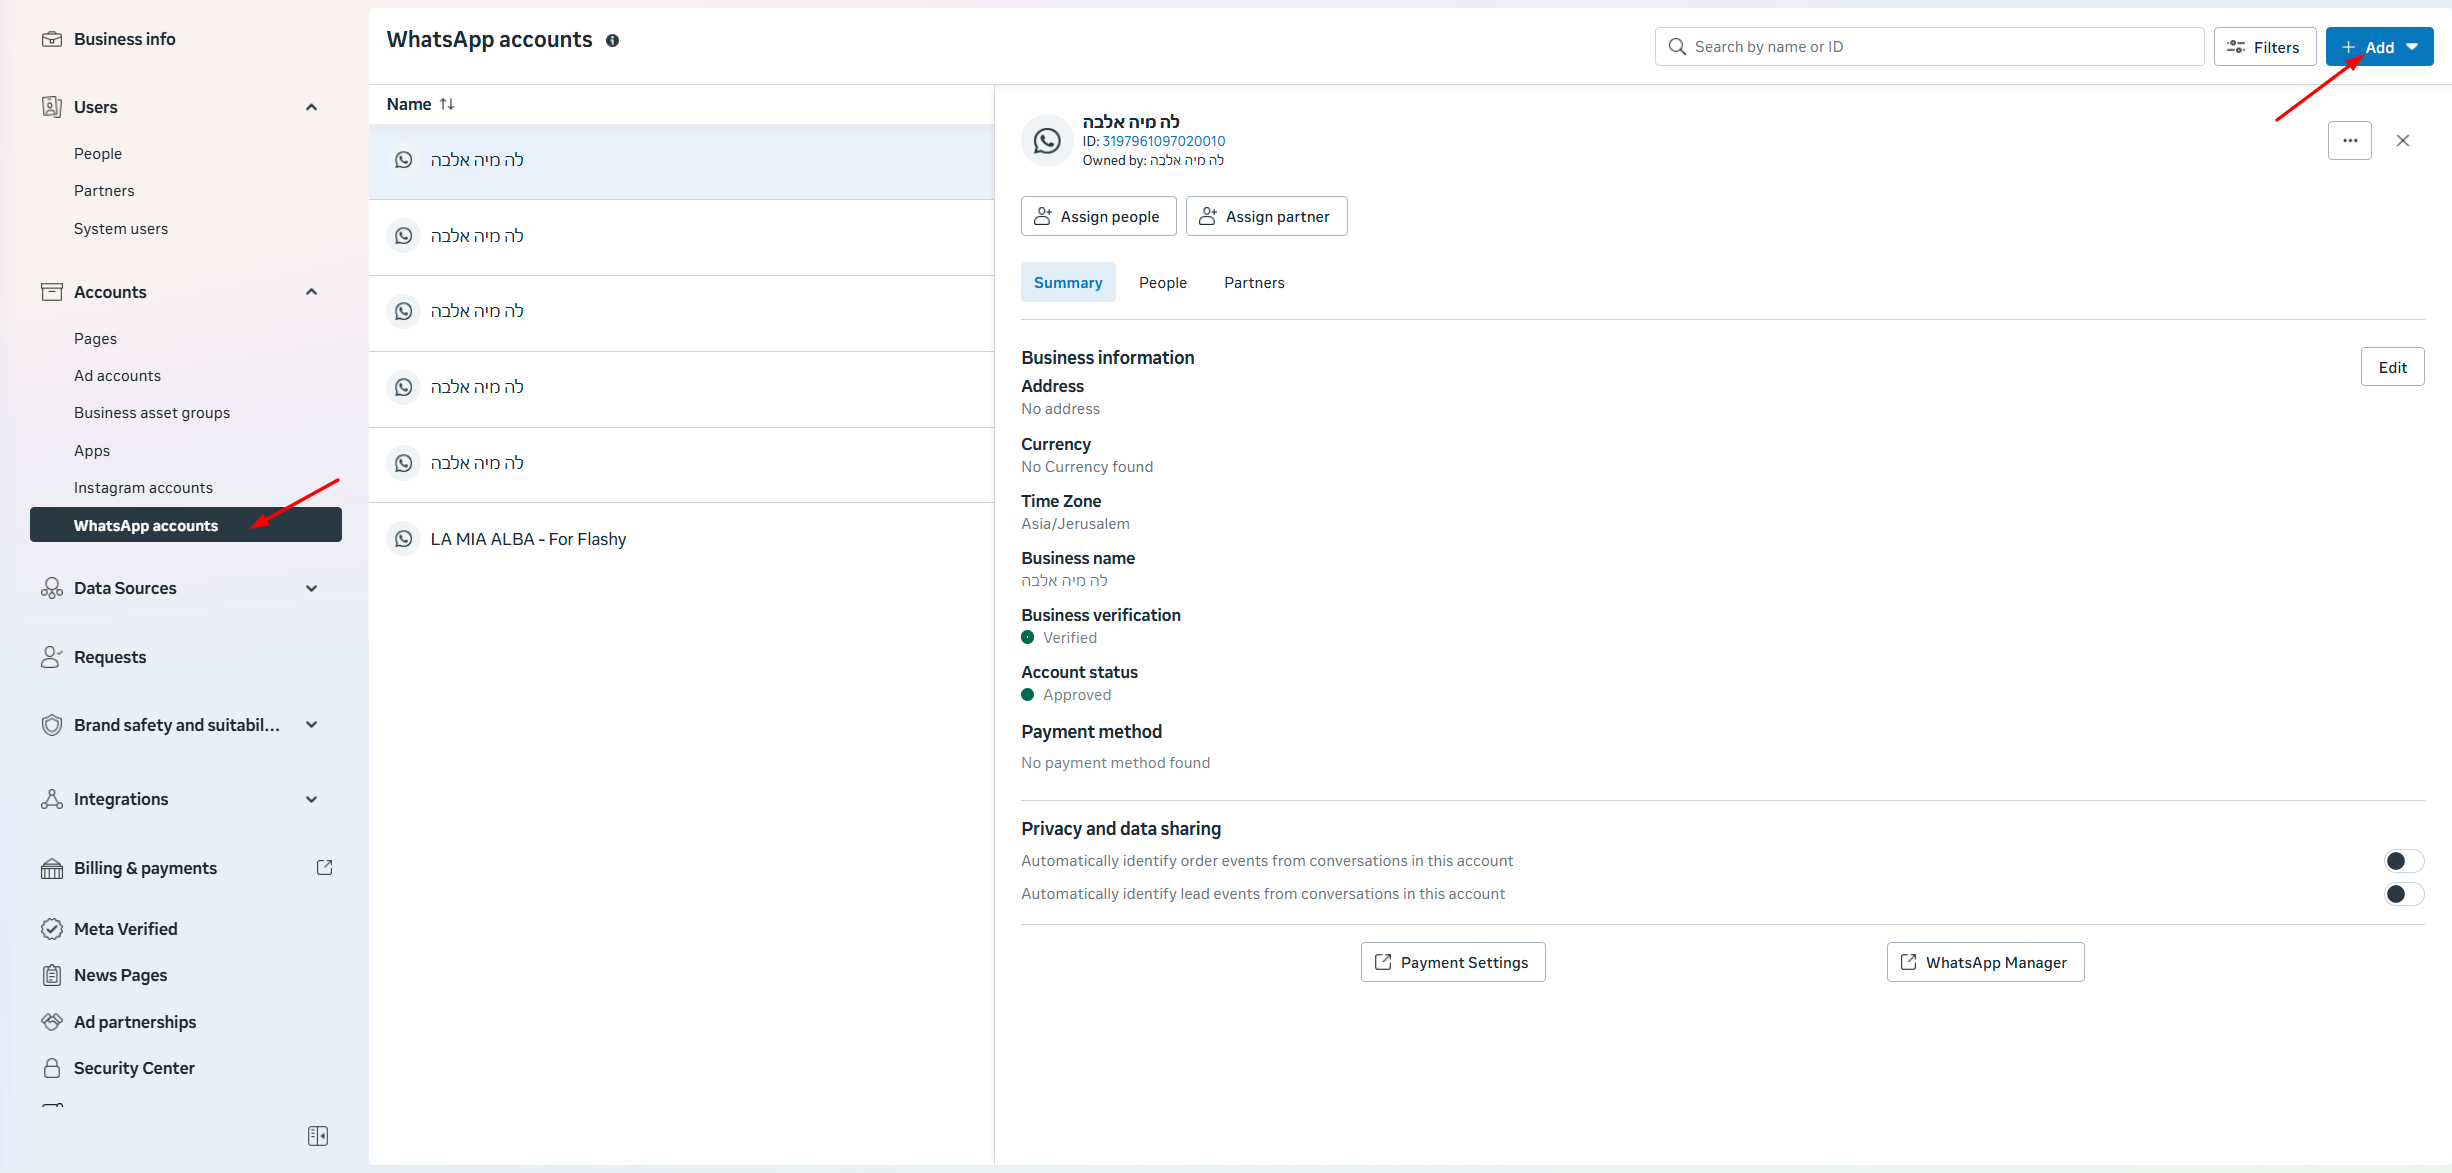Toggle automatic order events identification

(x=2403, y=861)
